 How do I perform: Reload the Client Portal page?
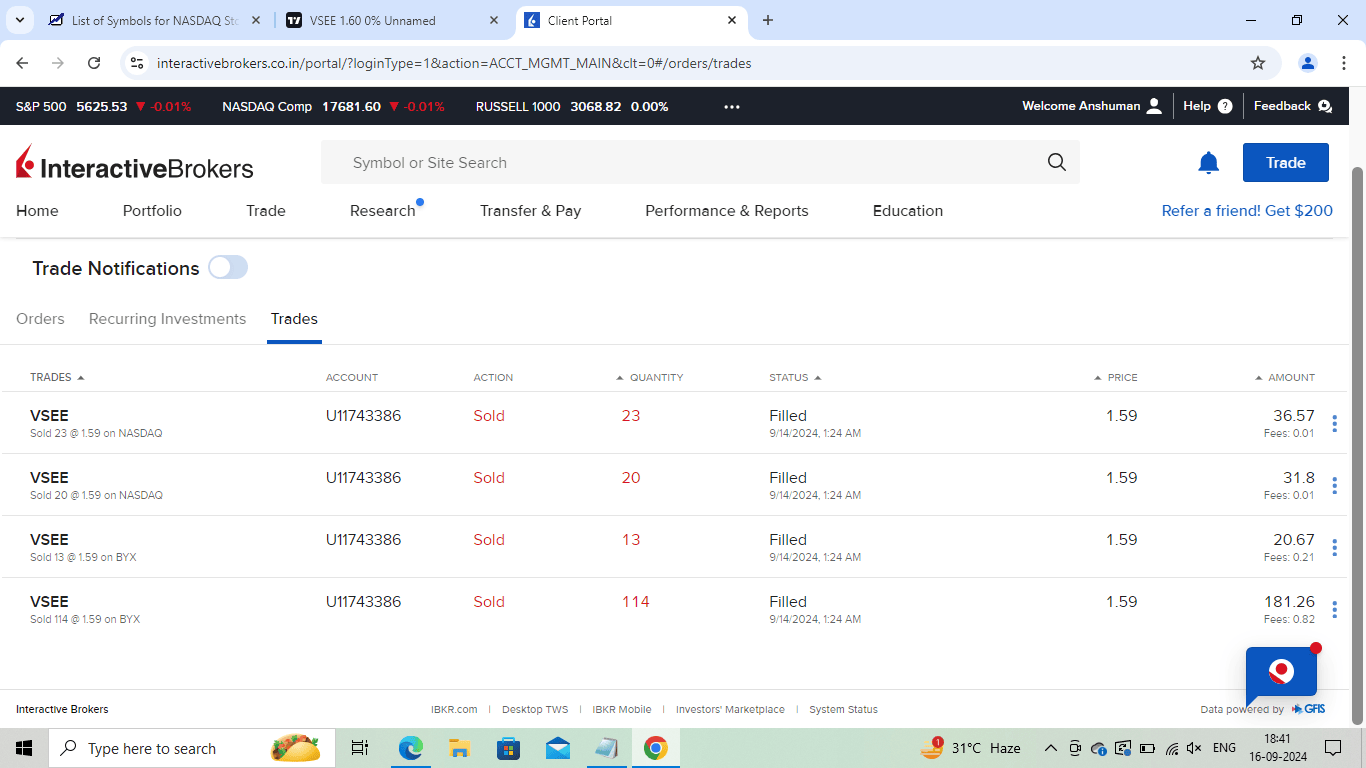[x=94, y=63]
